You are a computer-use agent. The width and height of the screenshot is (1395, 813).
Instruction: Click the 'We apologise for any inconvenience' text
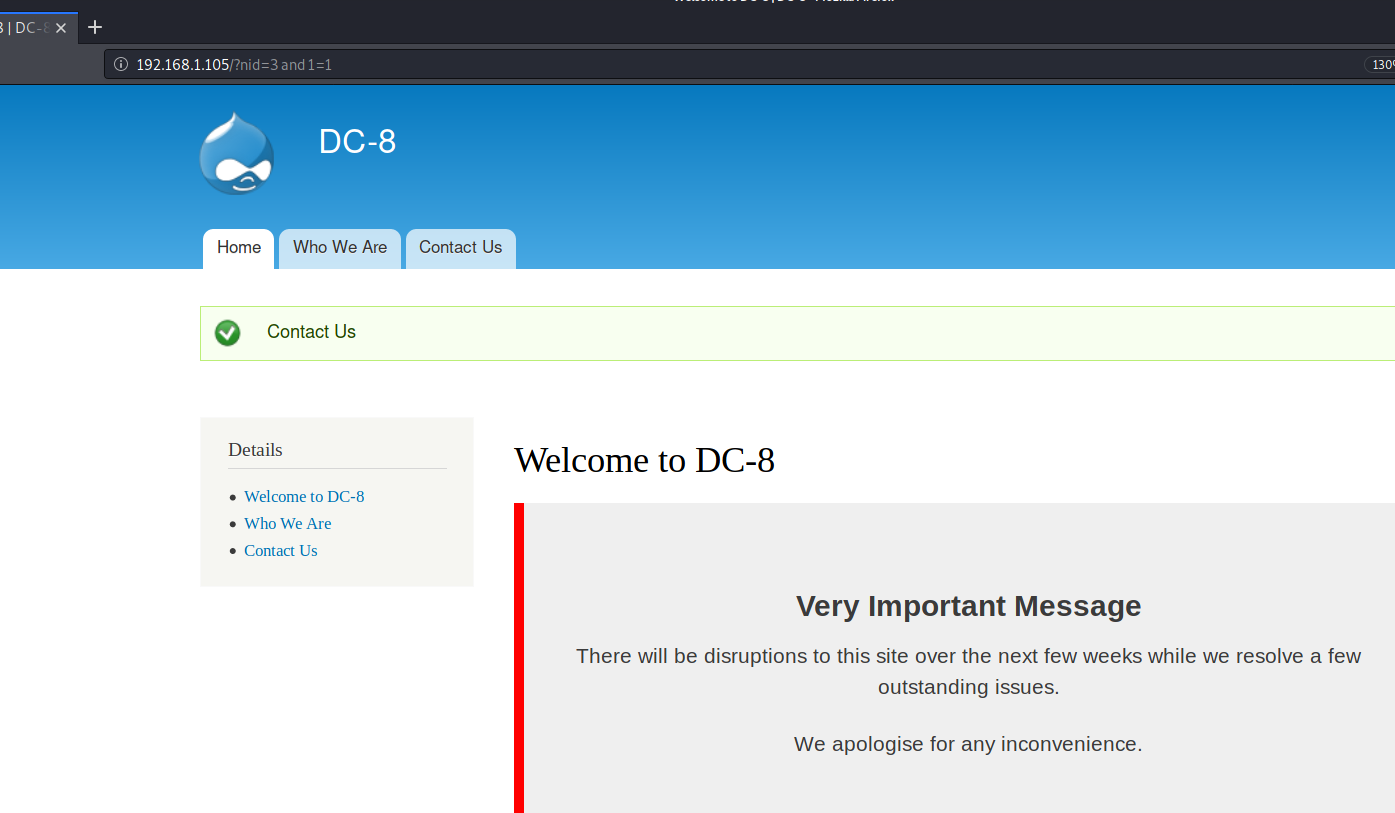click(968, 744)
